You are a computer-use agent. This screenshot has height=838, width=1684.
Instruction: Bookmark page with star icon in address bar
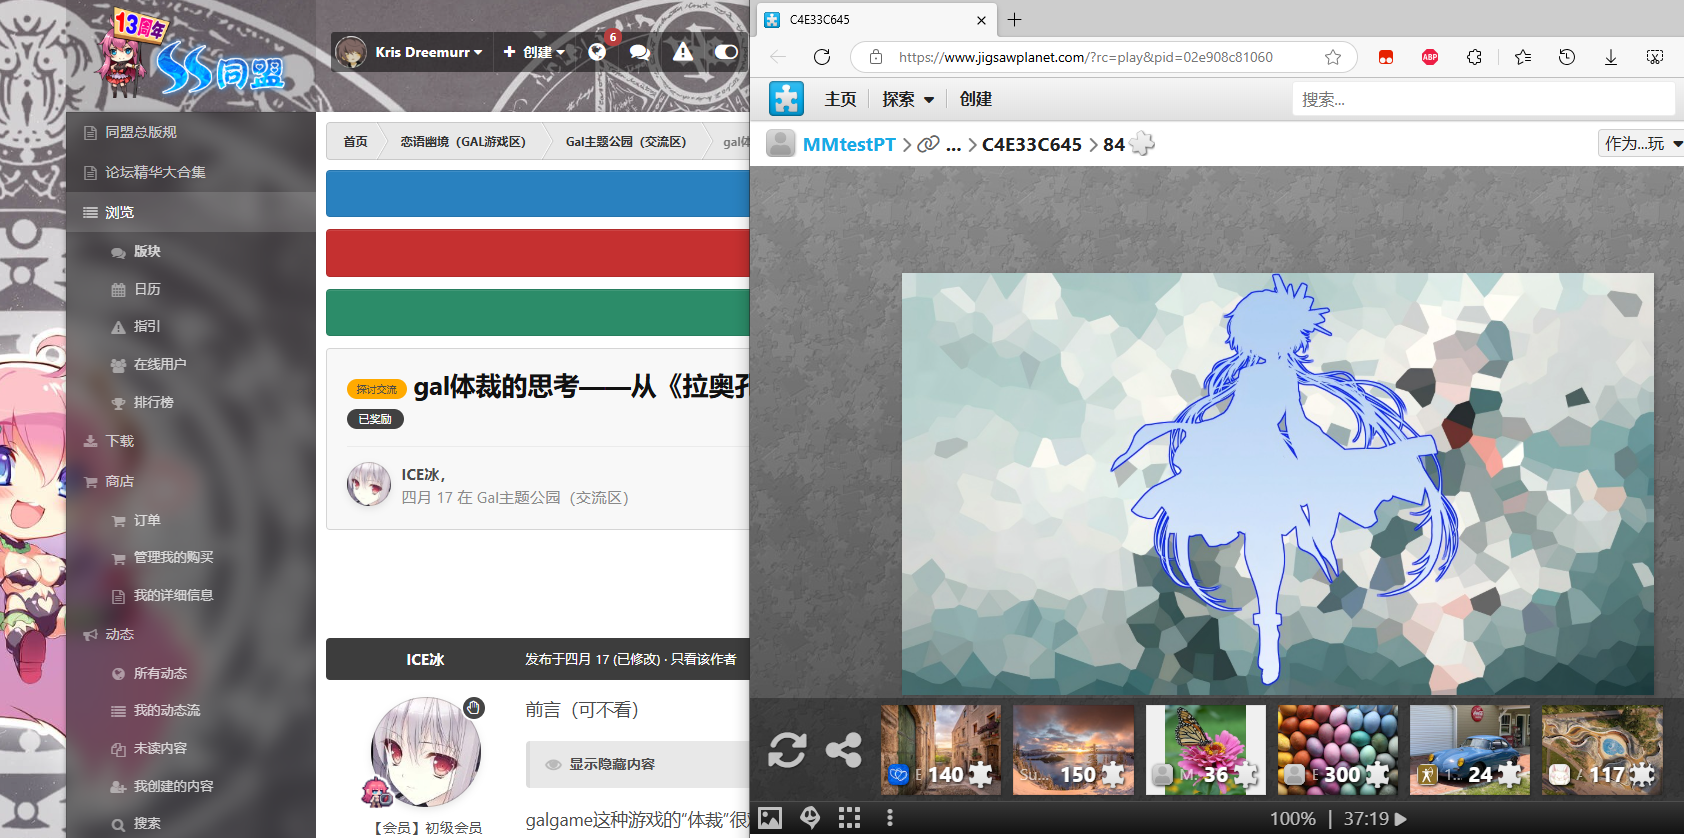pyautogui.click(x=1333, y=57)
